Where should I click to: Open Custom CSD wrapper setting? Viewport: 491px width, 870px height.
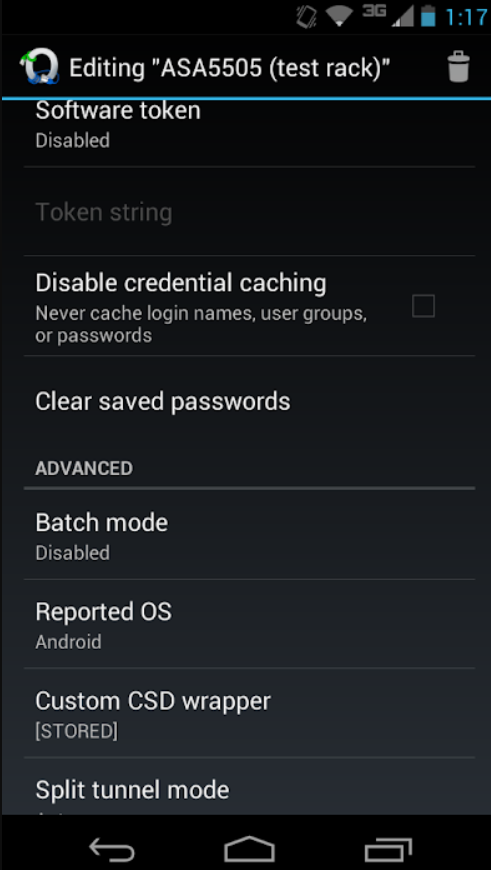tap(250, 713)
